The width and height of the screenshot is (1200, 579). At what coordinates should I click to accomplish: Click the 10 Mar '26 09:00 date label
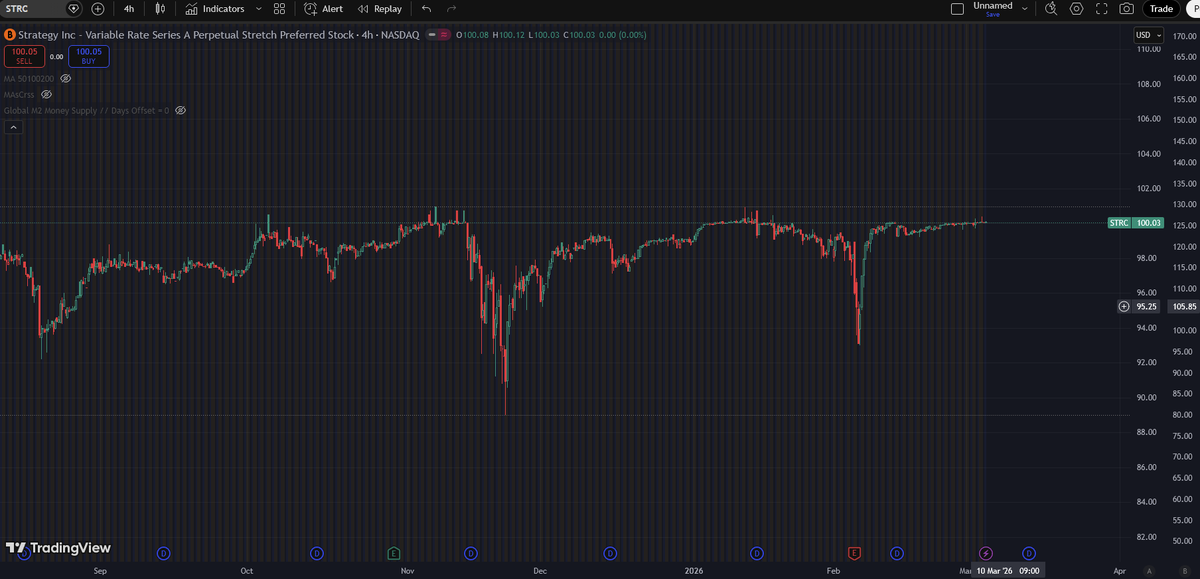pyautogui.click(x=1008, y=570)
